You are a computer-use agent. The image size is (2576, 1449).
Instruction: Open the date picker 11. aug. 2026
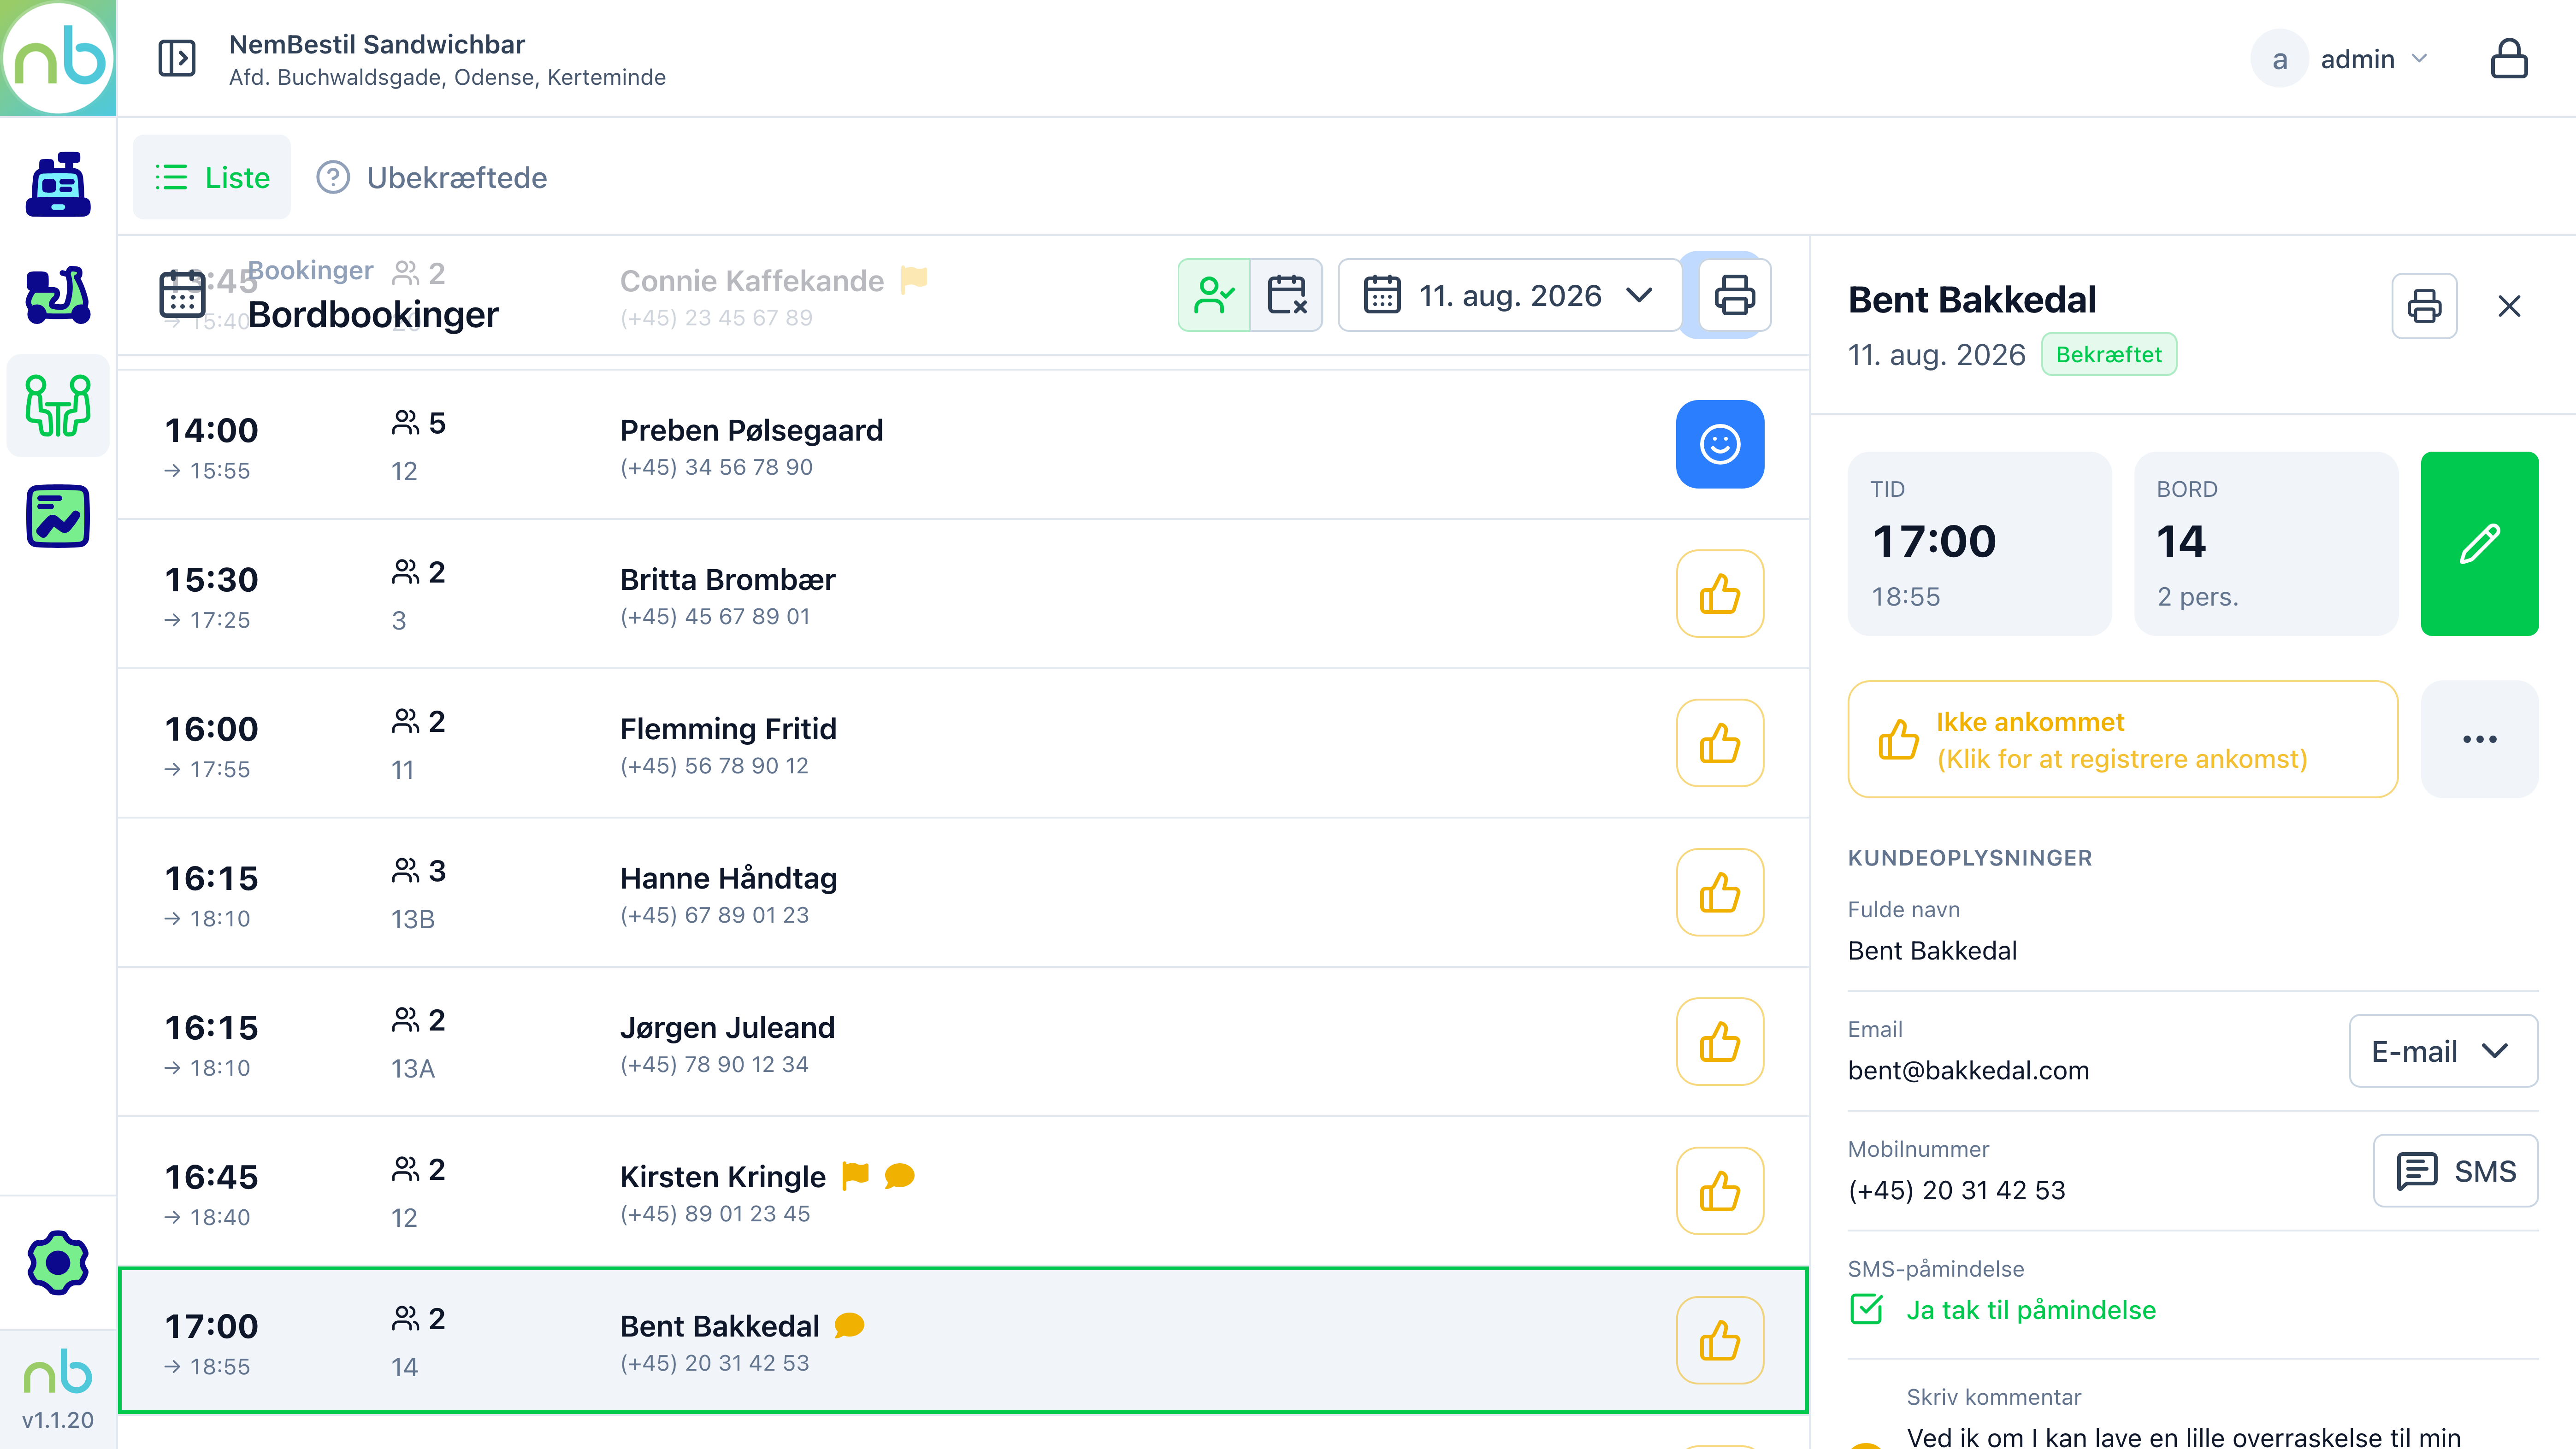point(1510,295)
